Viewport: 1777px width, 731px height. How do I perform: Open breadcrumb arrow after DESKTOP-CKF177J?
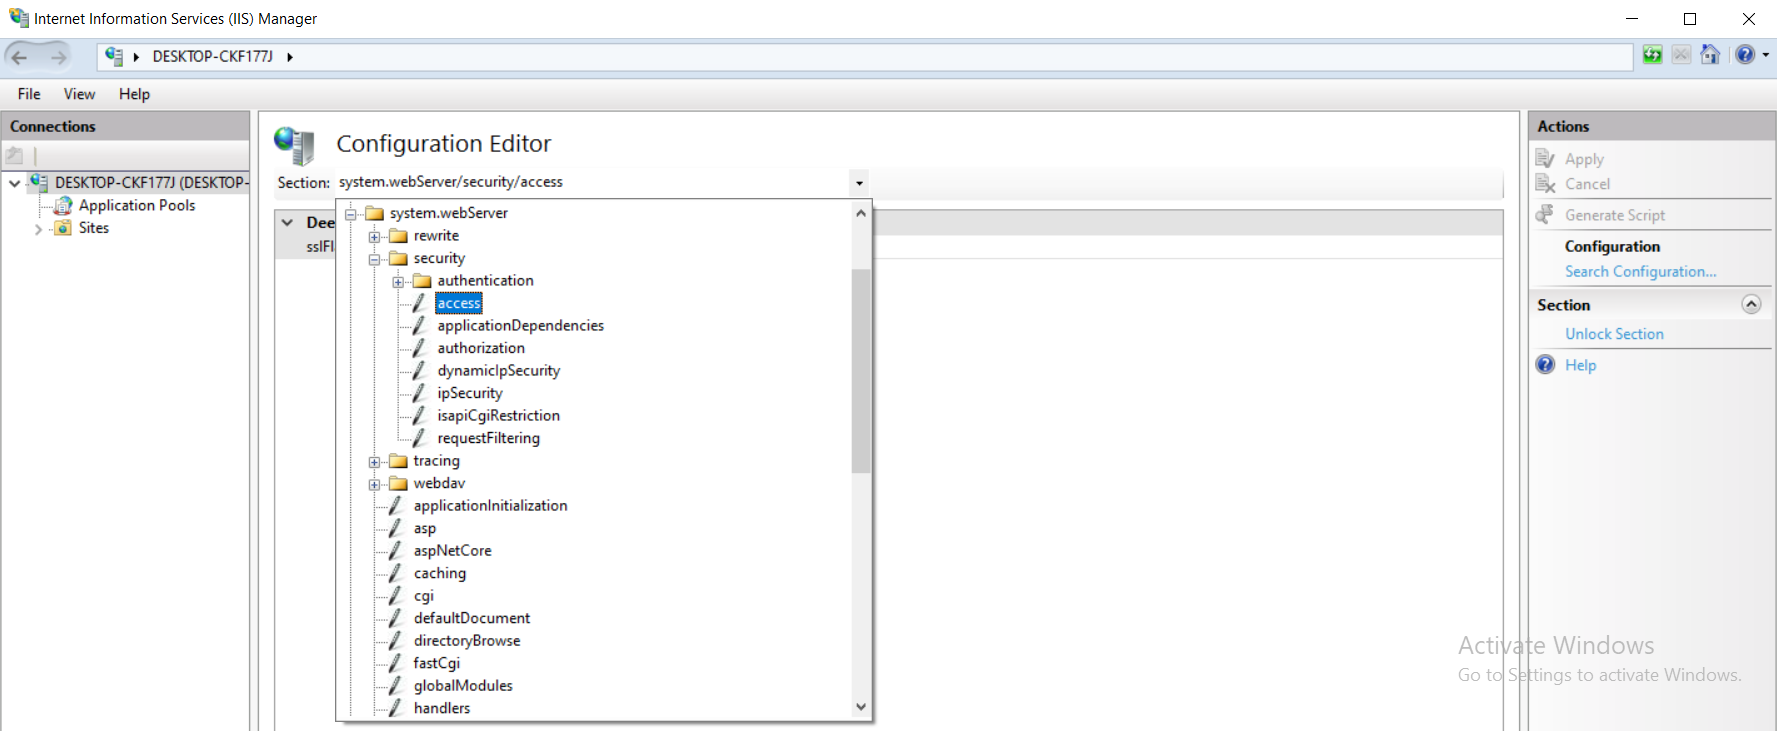[290, 57]
